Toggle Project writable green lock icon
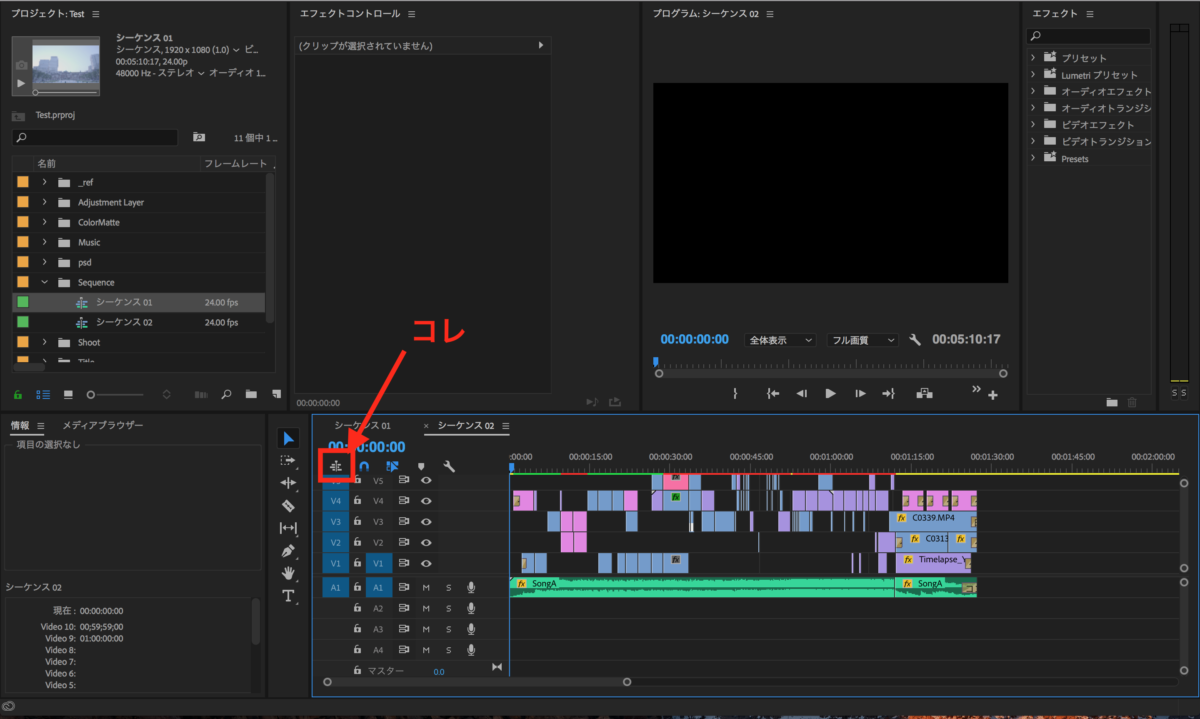 coord(18,394)
